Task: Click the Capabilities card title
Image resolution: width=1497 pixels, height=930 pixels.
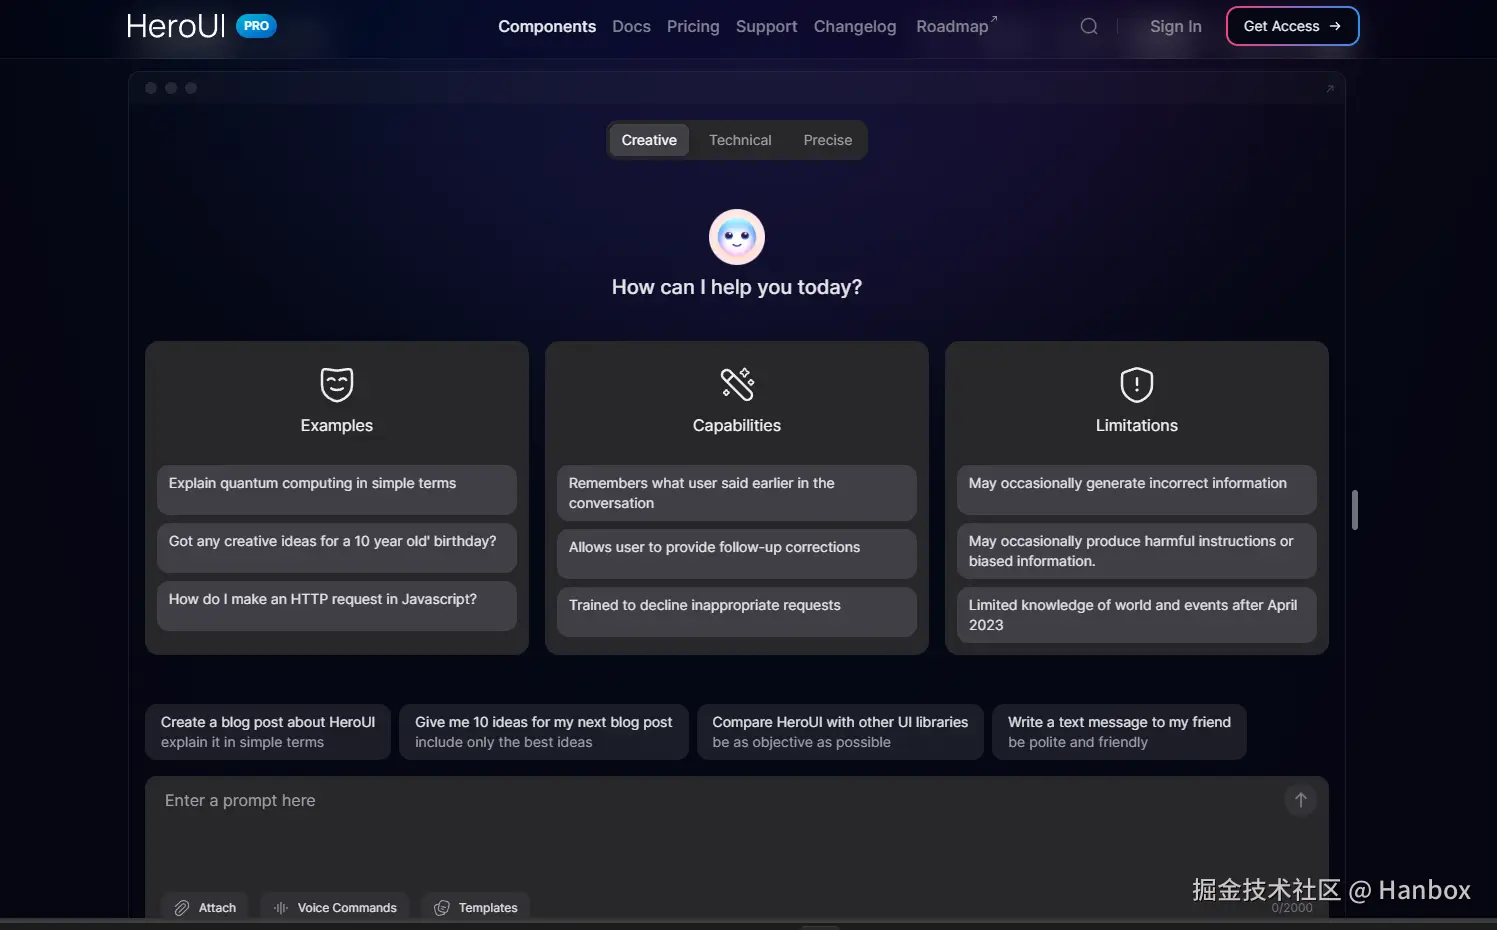Action: click(737, 425)
